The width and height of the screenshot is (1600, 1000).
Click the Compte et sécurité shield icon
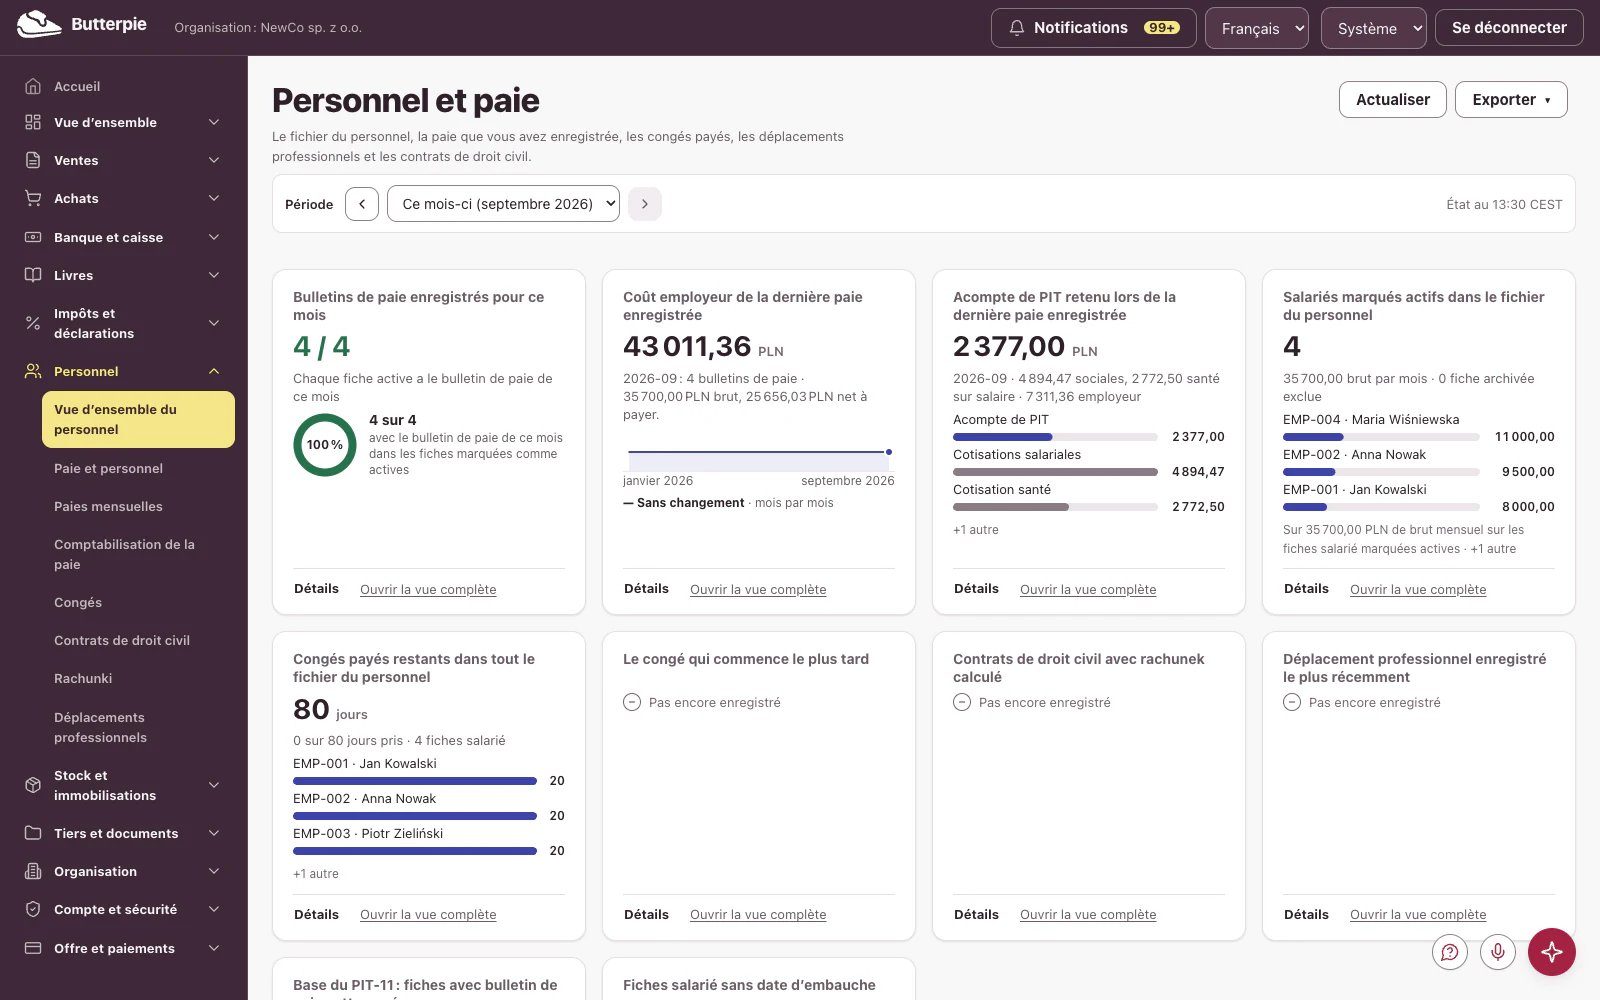(x=33, y=909)
